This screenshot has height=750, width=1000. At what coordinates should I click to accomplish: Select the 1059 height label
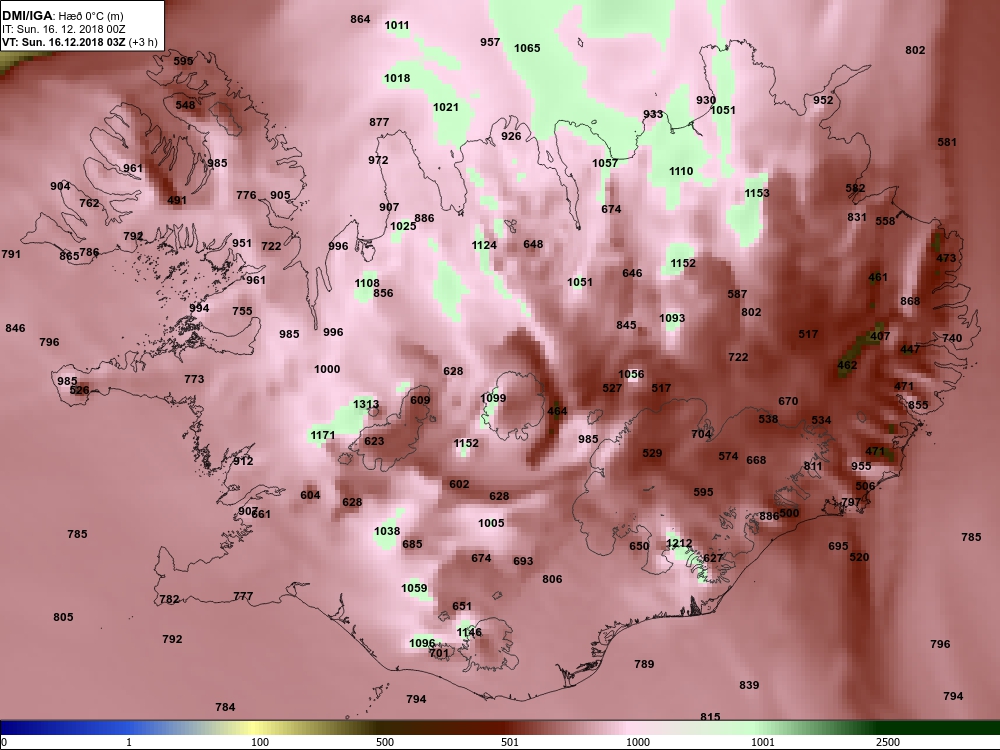point(415,588)
